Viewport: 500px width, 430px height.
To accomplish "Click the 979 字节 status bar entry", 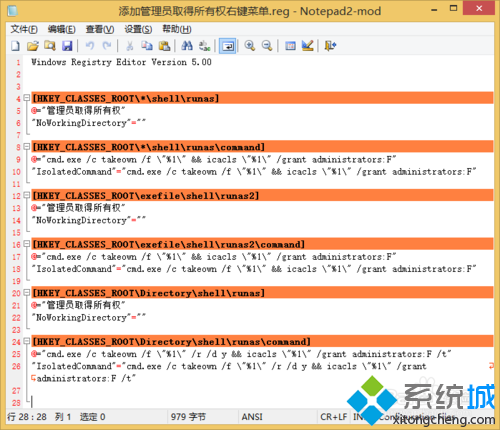I will (x=188, y=417).
